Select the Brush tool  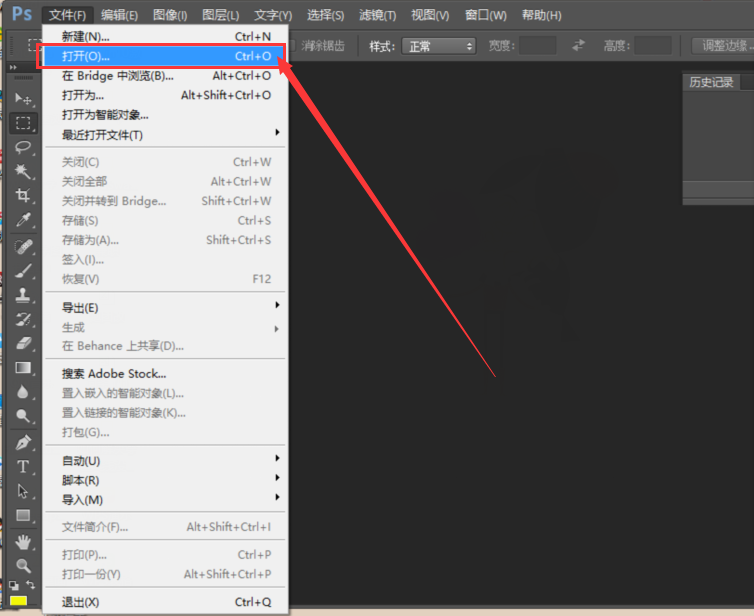click(23, 271)
